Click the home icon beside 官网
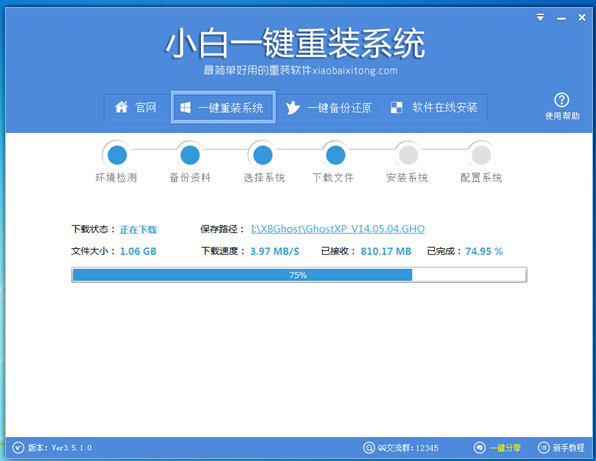596x461 pixels. 121,107
